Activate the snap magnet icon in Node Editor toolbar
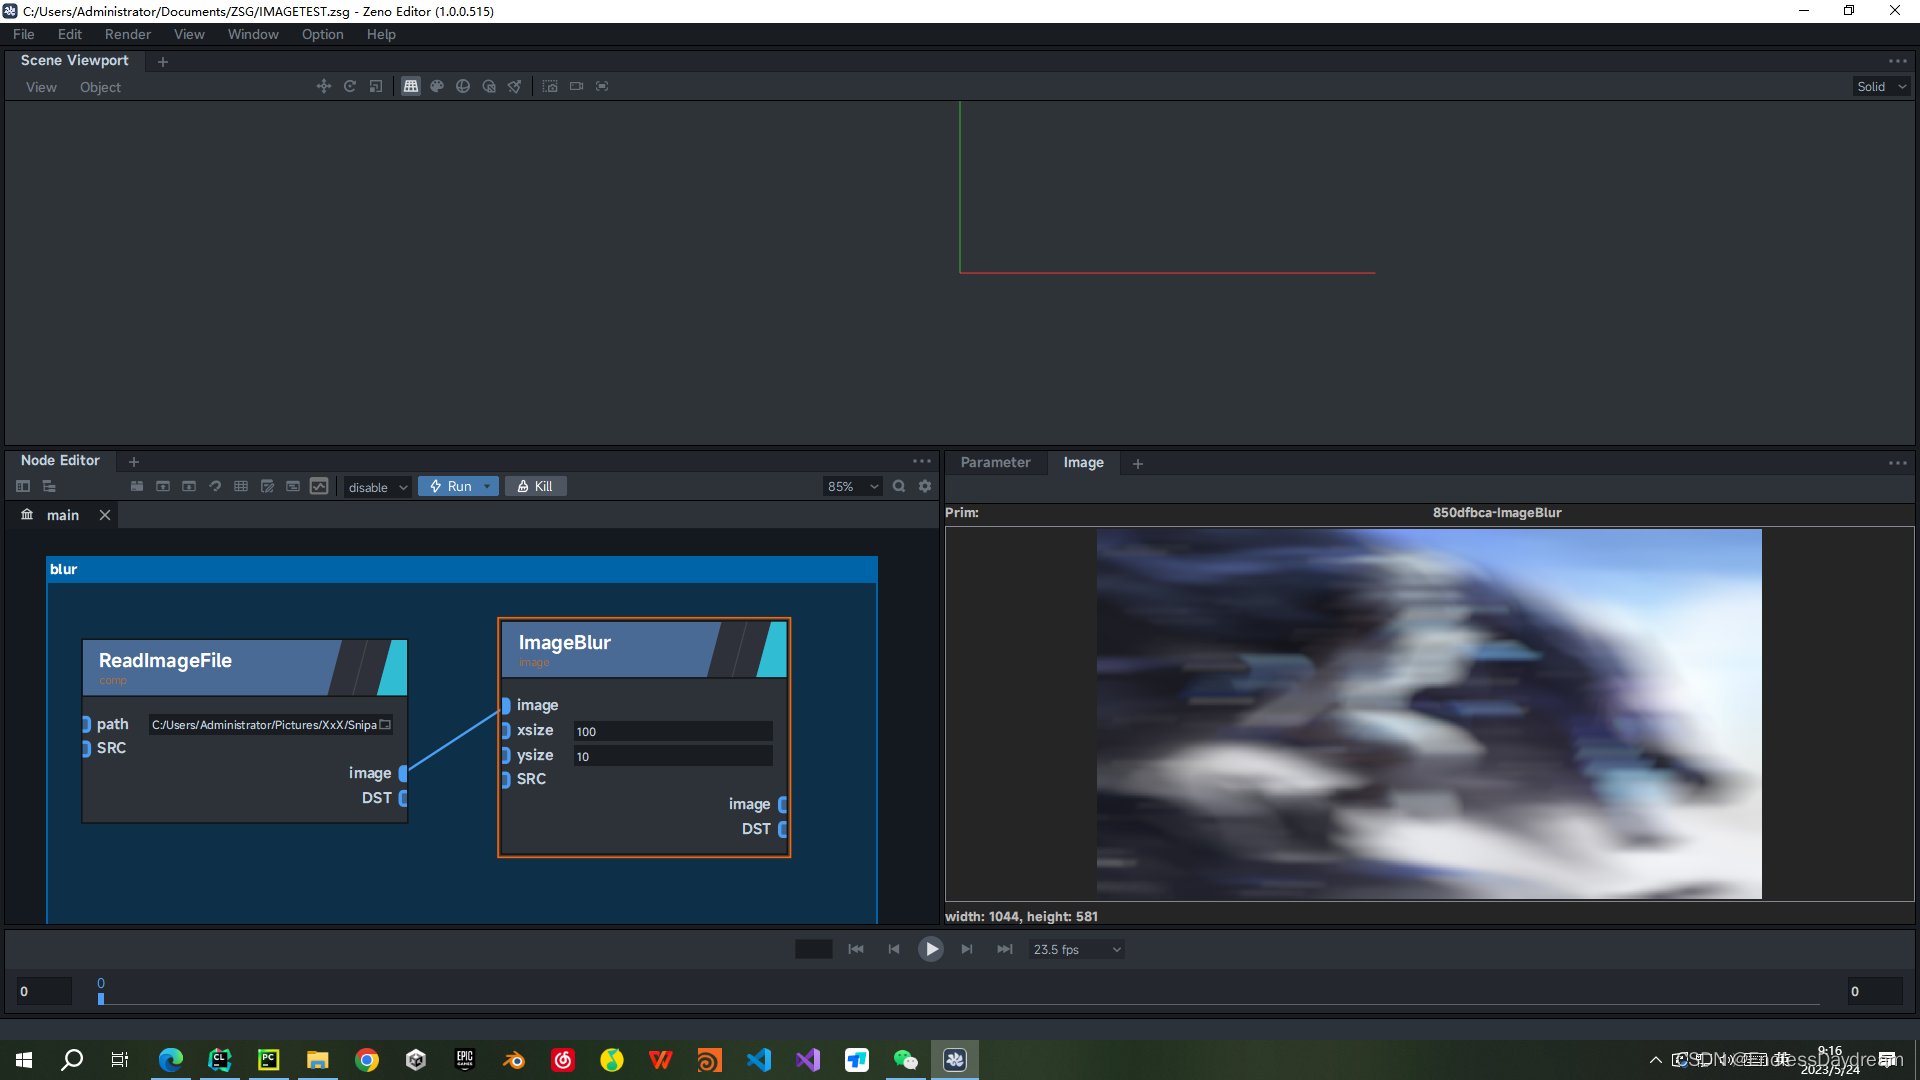This screenshot has width=1920, height=1080. (214, 486)
